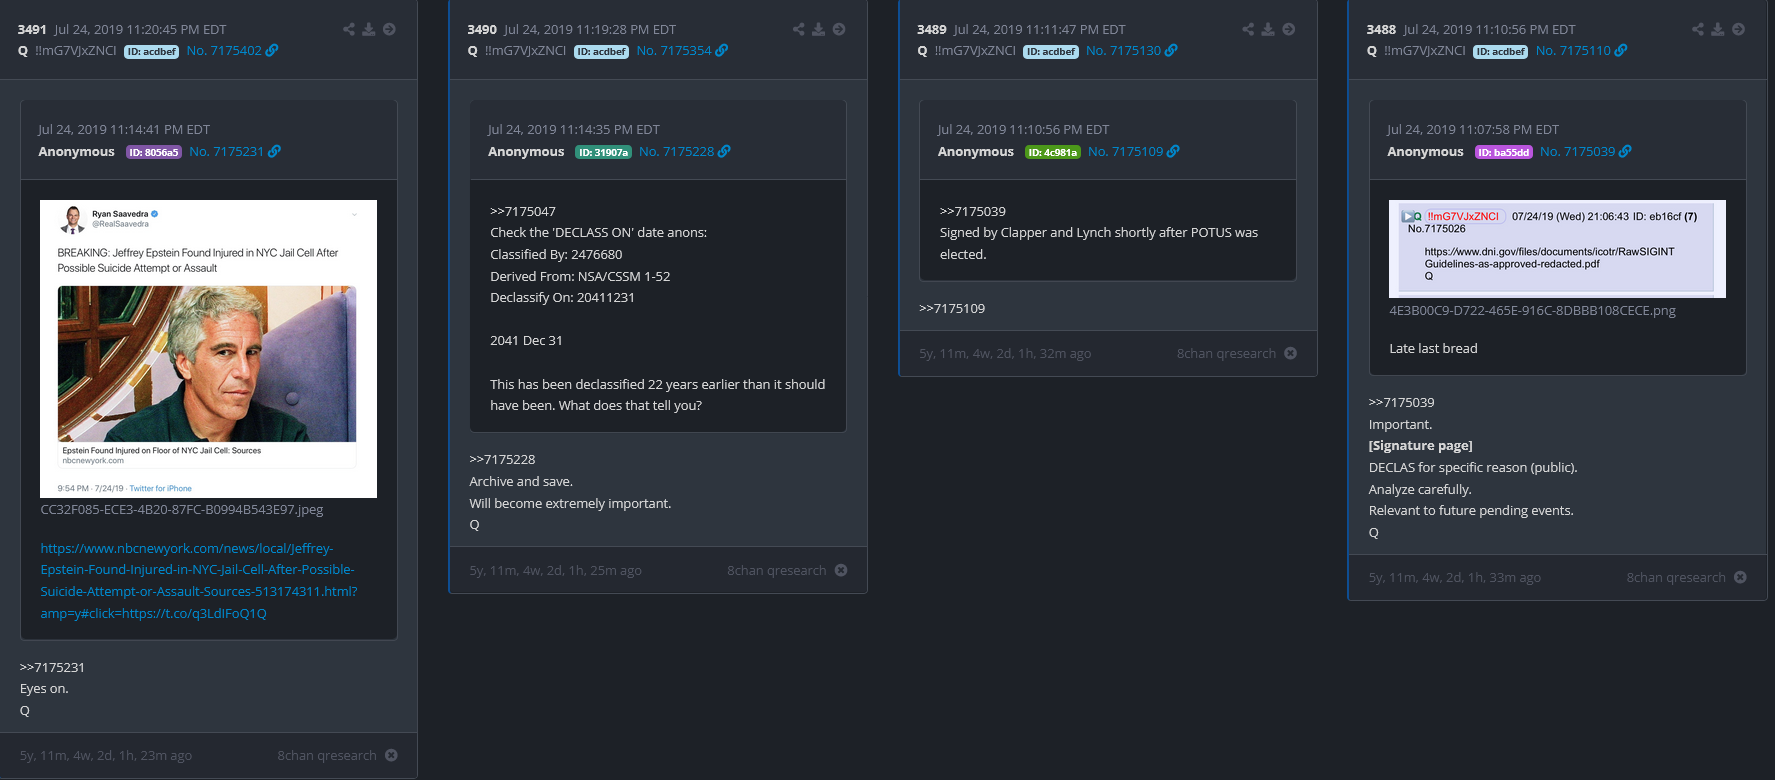Click ID badge 8056a5
Image resolution: width=1775 pixels, height=780 pixels.
click(x=153, y=152)
